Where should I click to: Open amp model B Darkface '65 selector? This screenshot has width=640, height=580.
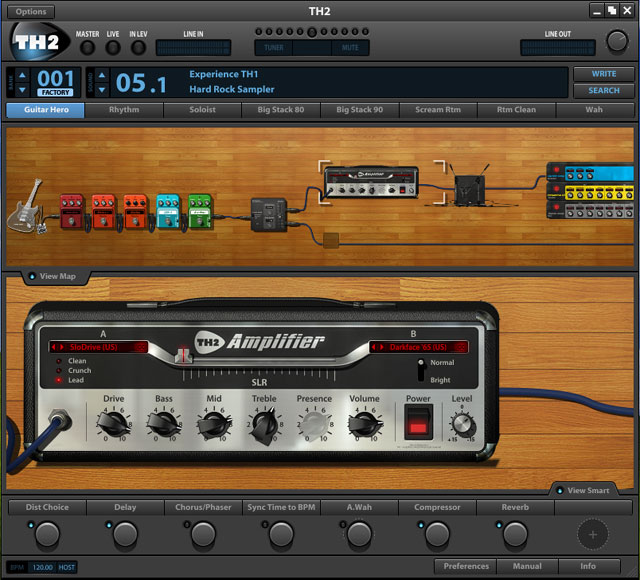tap(418, 347)
